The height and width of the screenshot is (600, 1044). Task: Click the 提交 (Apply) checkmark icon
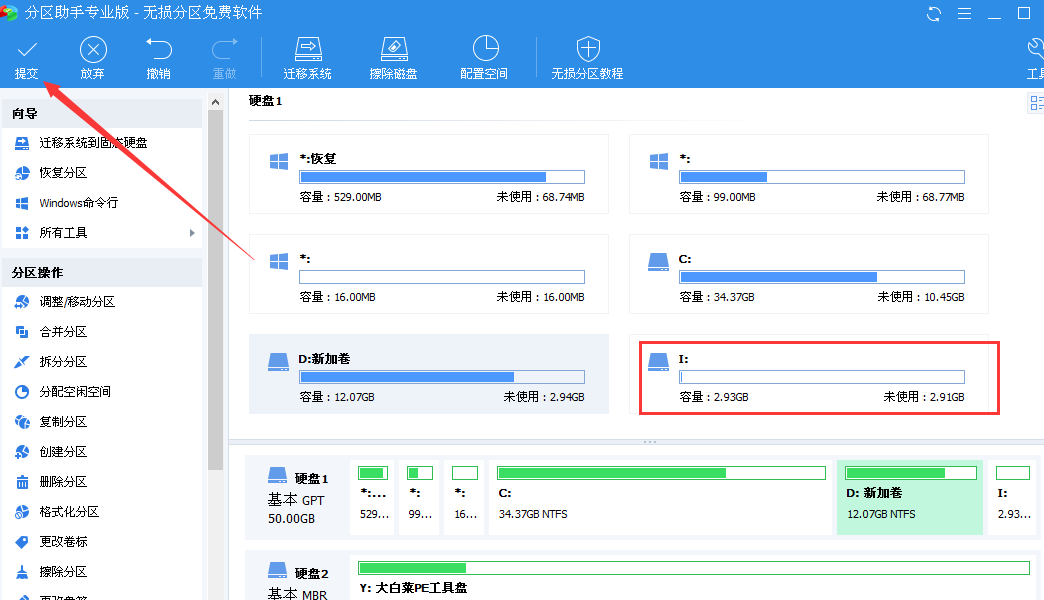click(27, 50)
